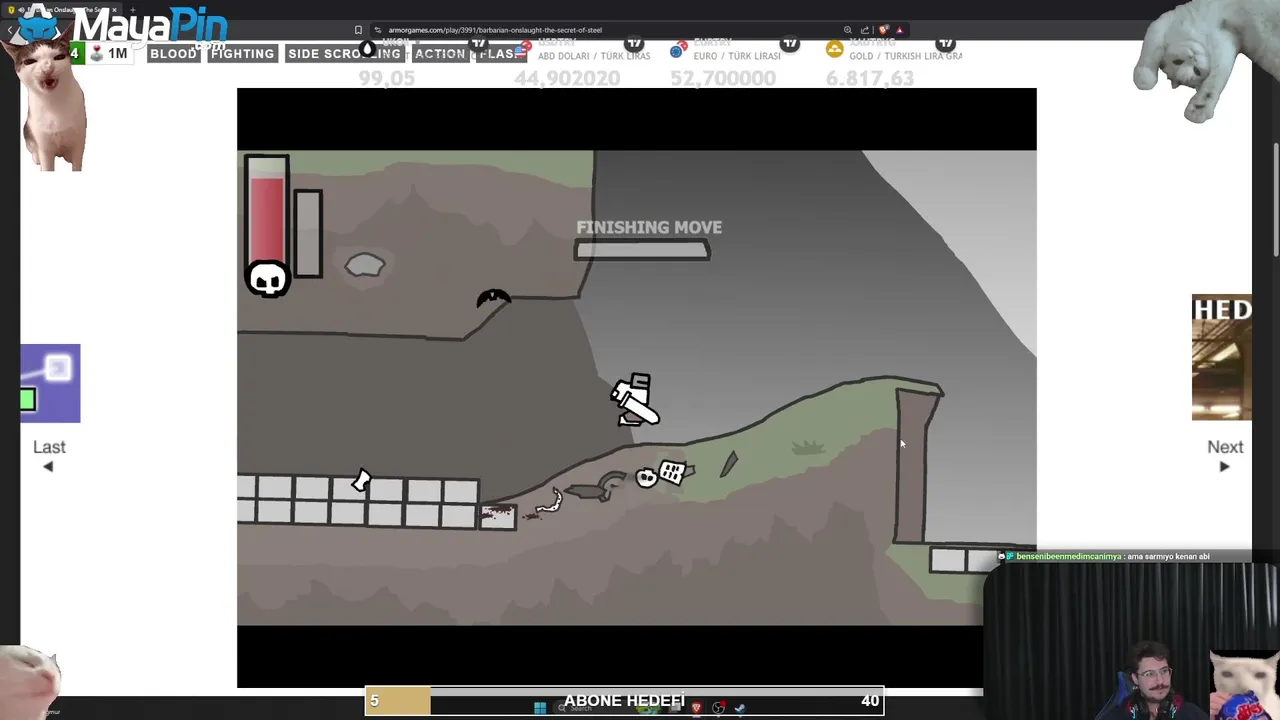Open the Windows Start button
1280x720 pixels.
540,708
